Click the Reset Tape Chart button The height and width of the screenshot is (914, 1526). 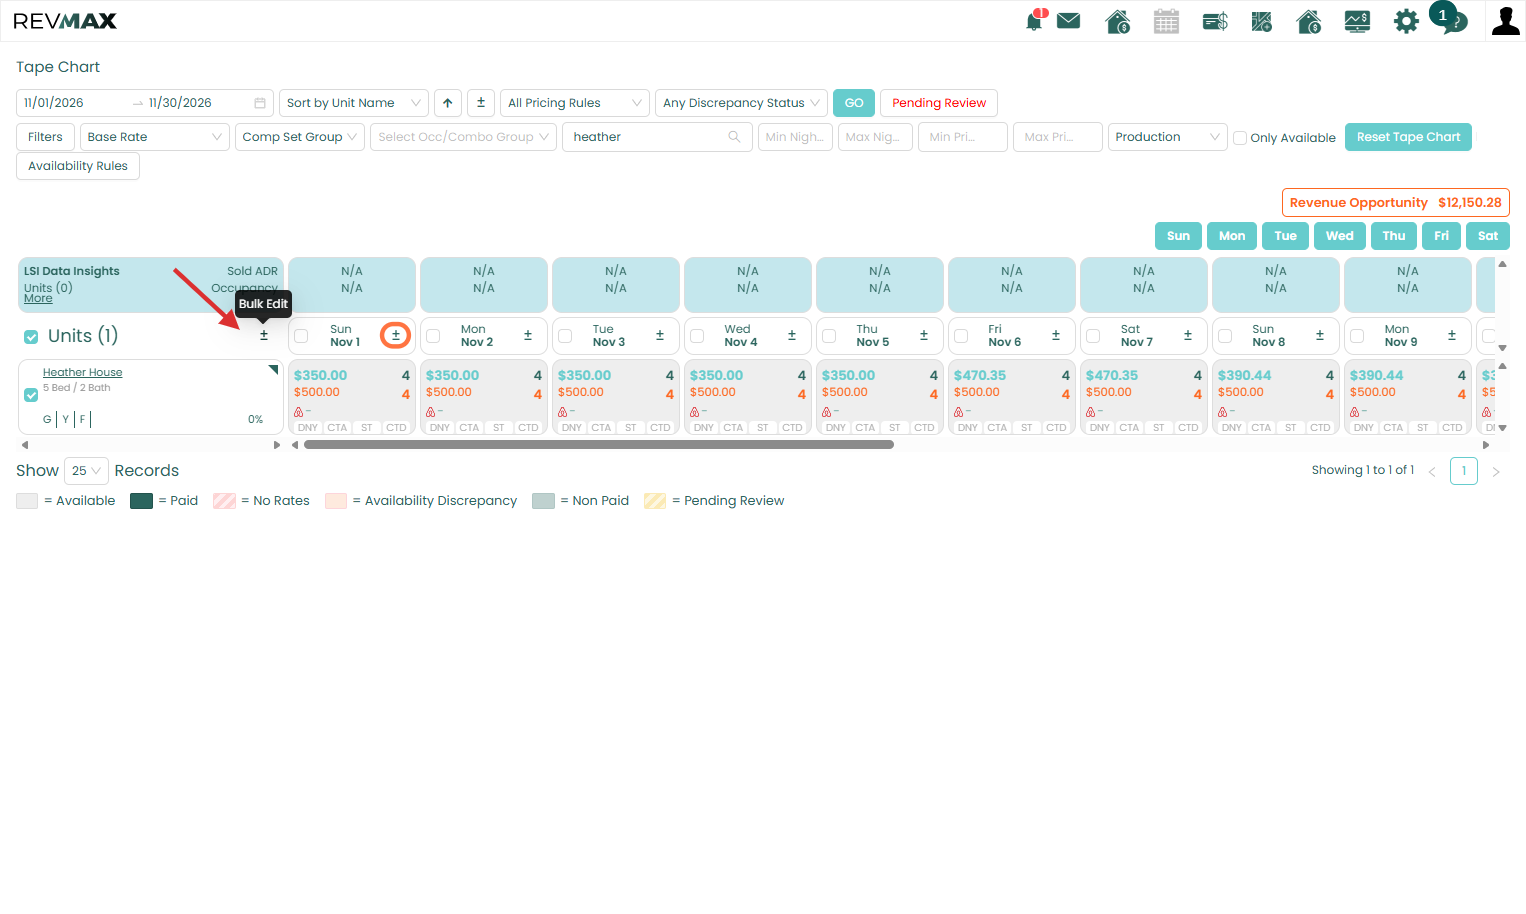coord(1408,137)
